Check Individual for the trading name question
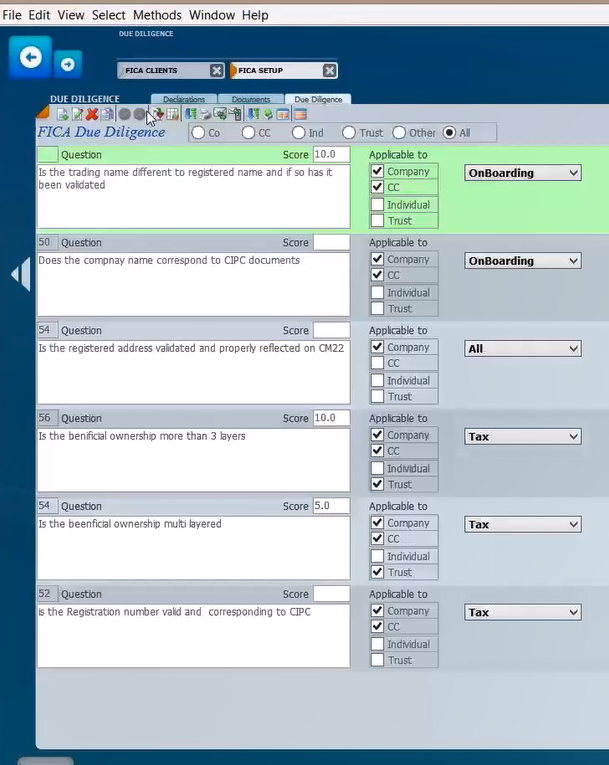This screenshot has width=609, height=765. coord(377,205)
